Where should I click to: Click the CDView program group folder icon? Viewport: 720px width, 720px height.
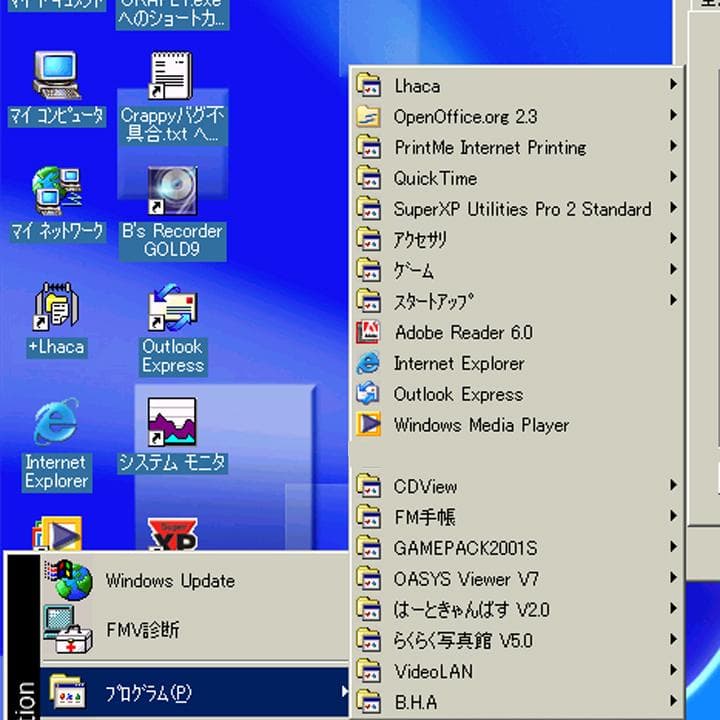coord(368,486)
